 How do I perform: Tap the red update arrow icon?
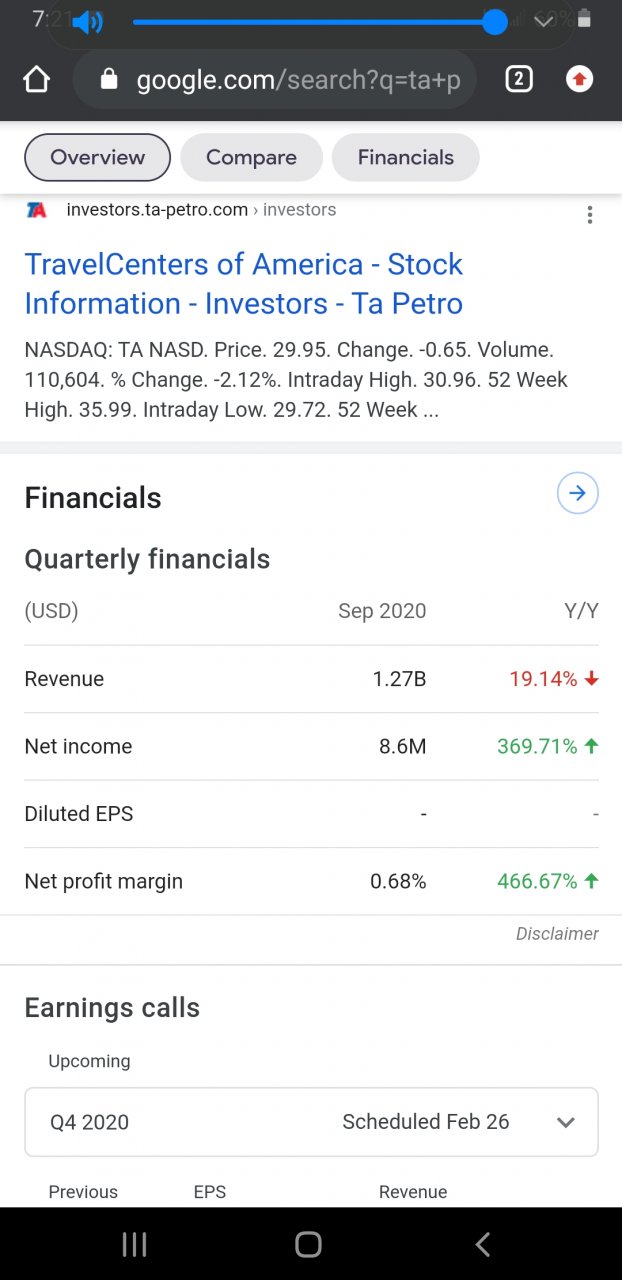[x=579, y=79]
